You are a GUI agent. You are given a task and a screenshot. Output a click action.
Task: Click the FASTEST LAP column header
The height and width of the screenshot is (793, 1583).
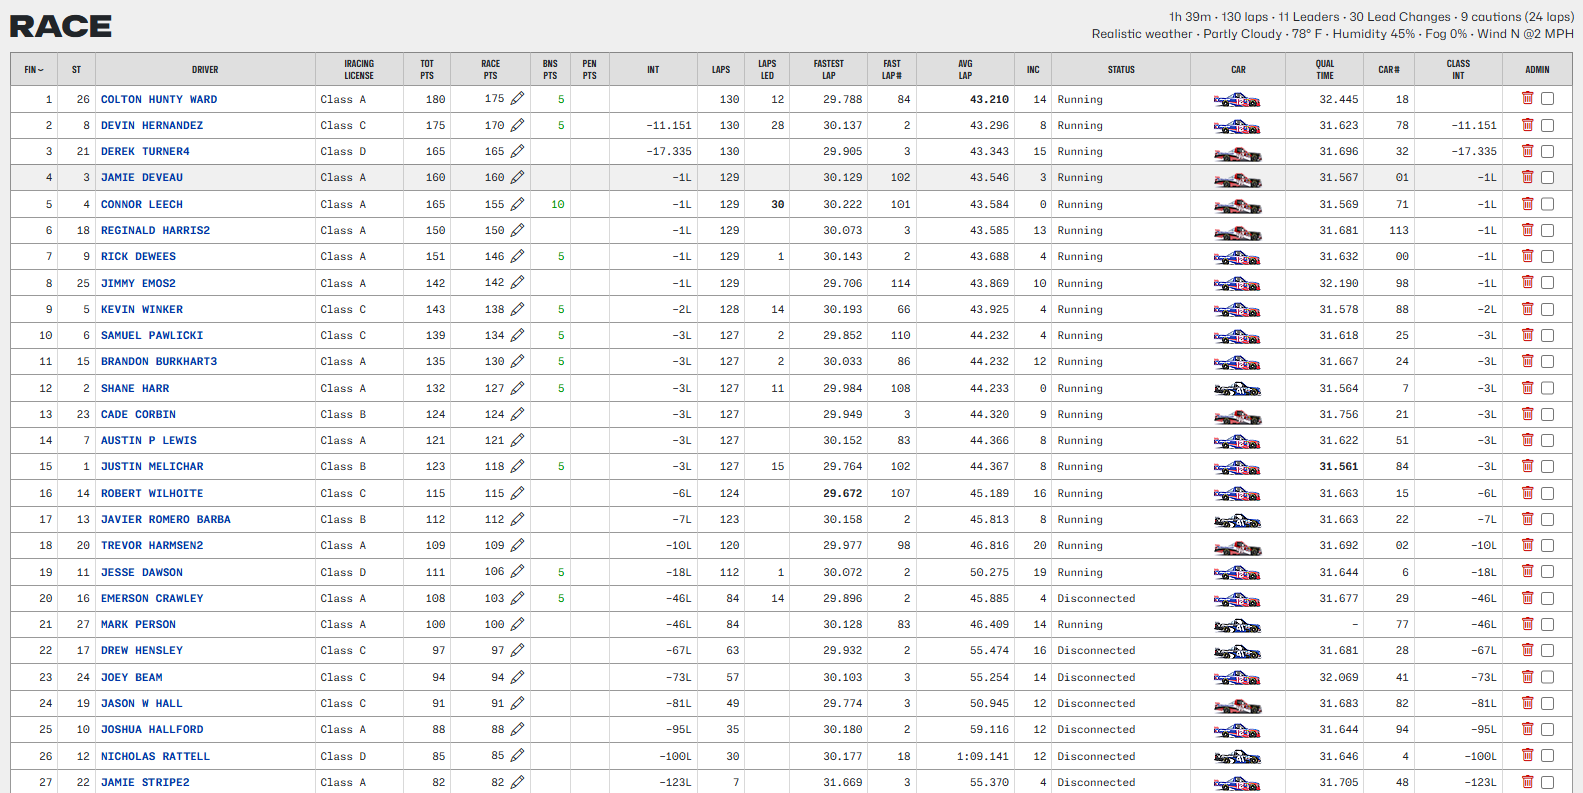tap(829, 69)
